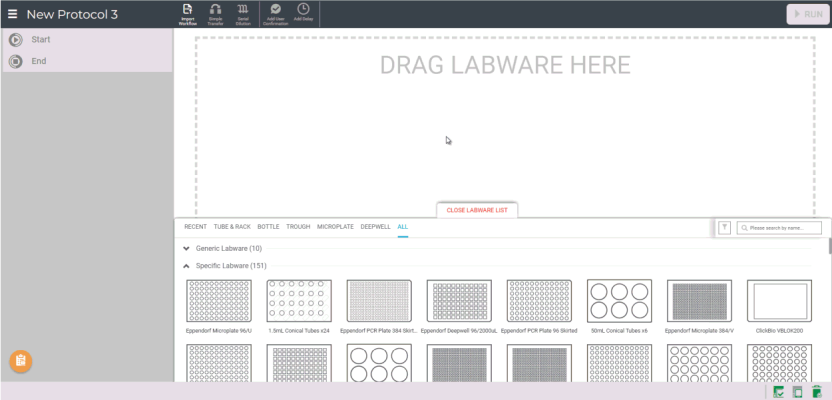Switch to the RECENT labware tab
The height and width of the screenshot is (400, 832).
(195, 227)
